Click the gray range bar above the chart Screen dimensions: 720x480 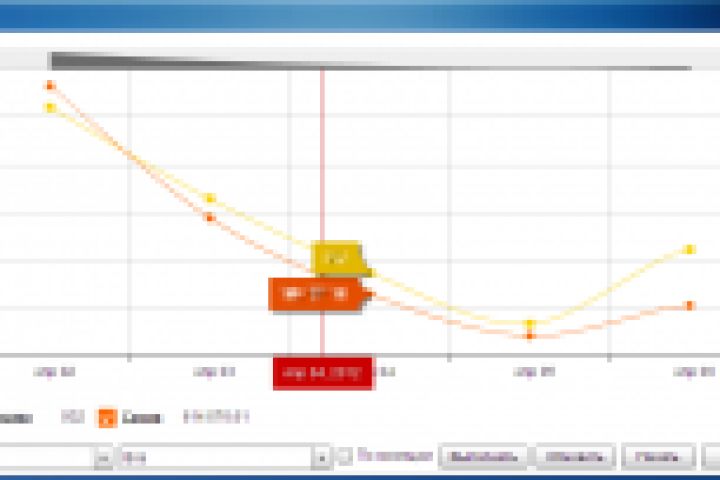click(x=371, y=61)
